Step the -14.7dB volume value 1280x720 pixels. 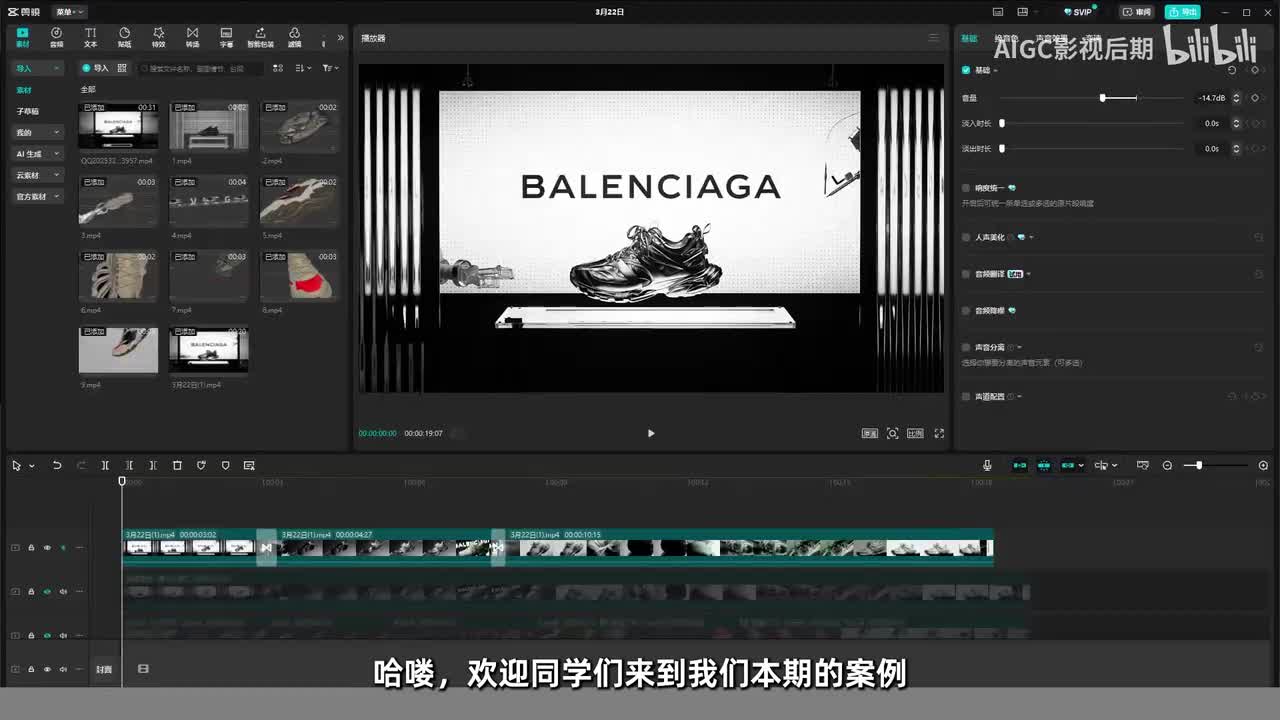point(1237,98)
